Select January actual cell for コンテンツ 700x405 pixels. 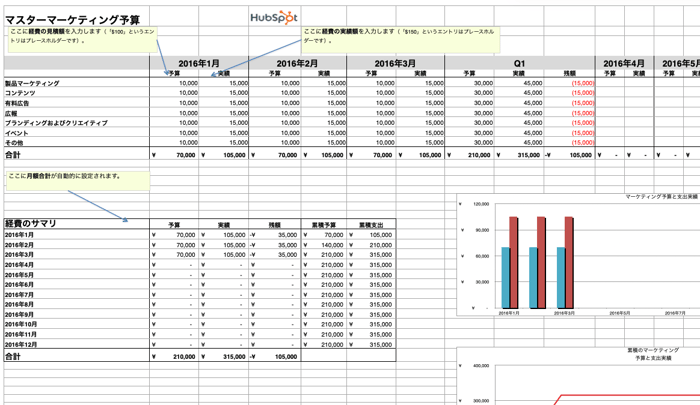tap(224, 93)
